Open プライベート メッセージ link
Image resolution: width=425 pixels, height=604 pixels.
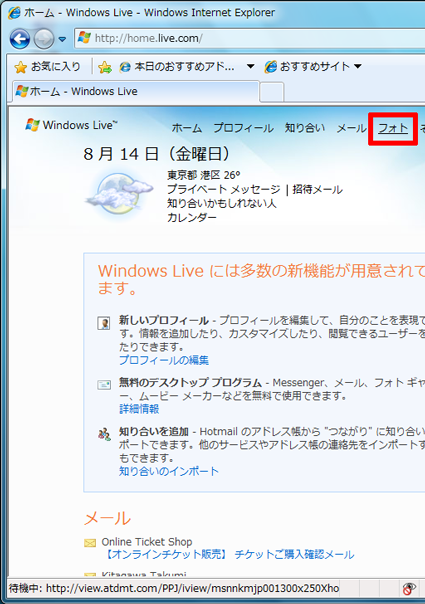pos(224,190)
